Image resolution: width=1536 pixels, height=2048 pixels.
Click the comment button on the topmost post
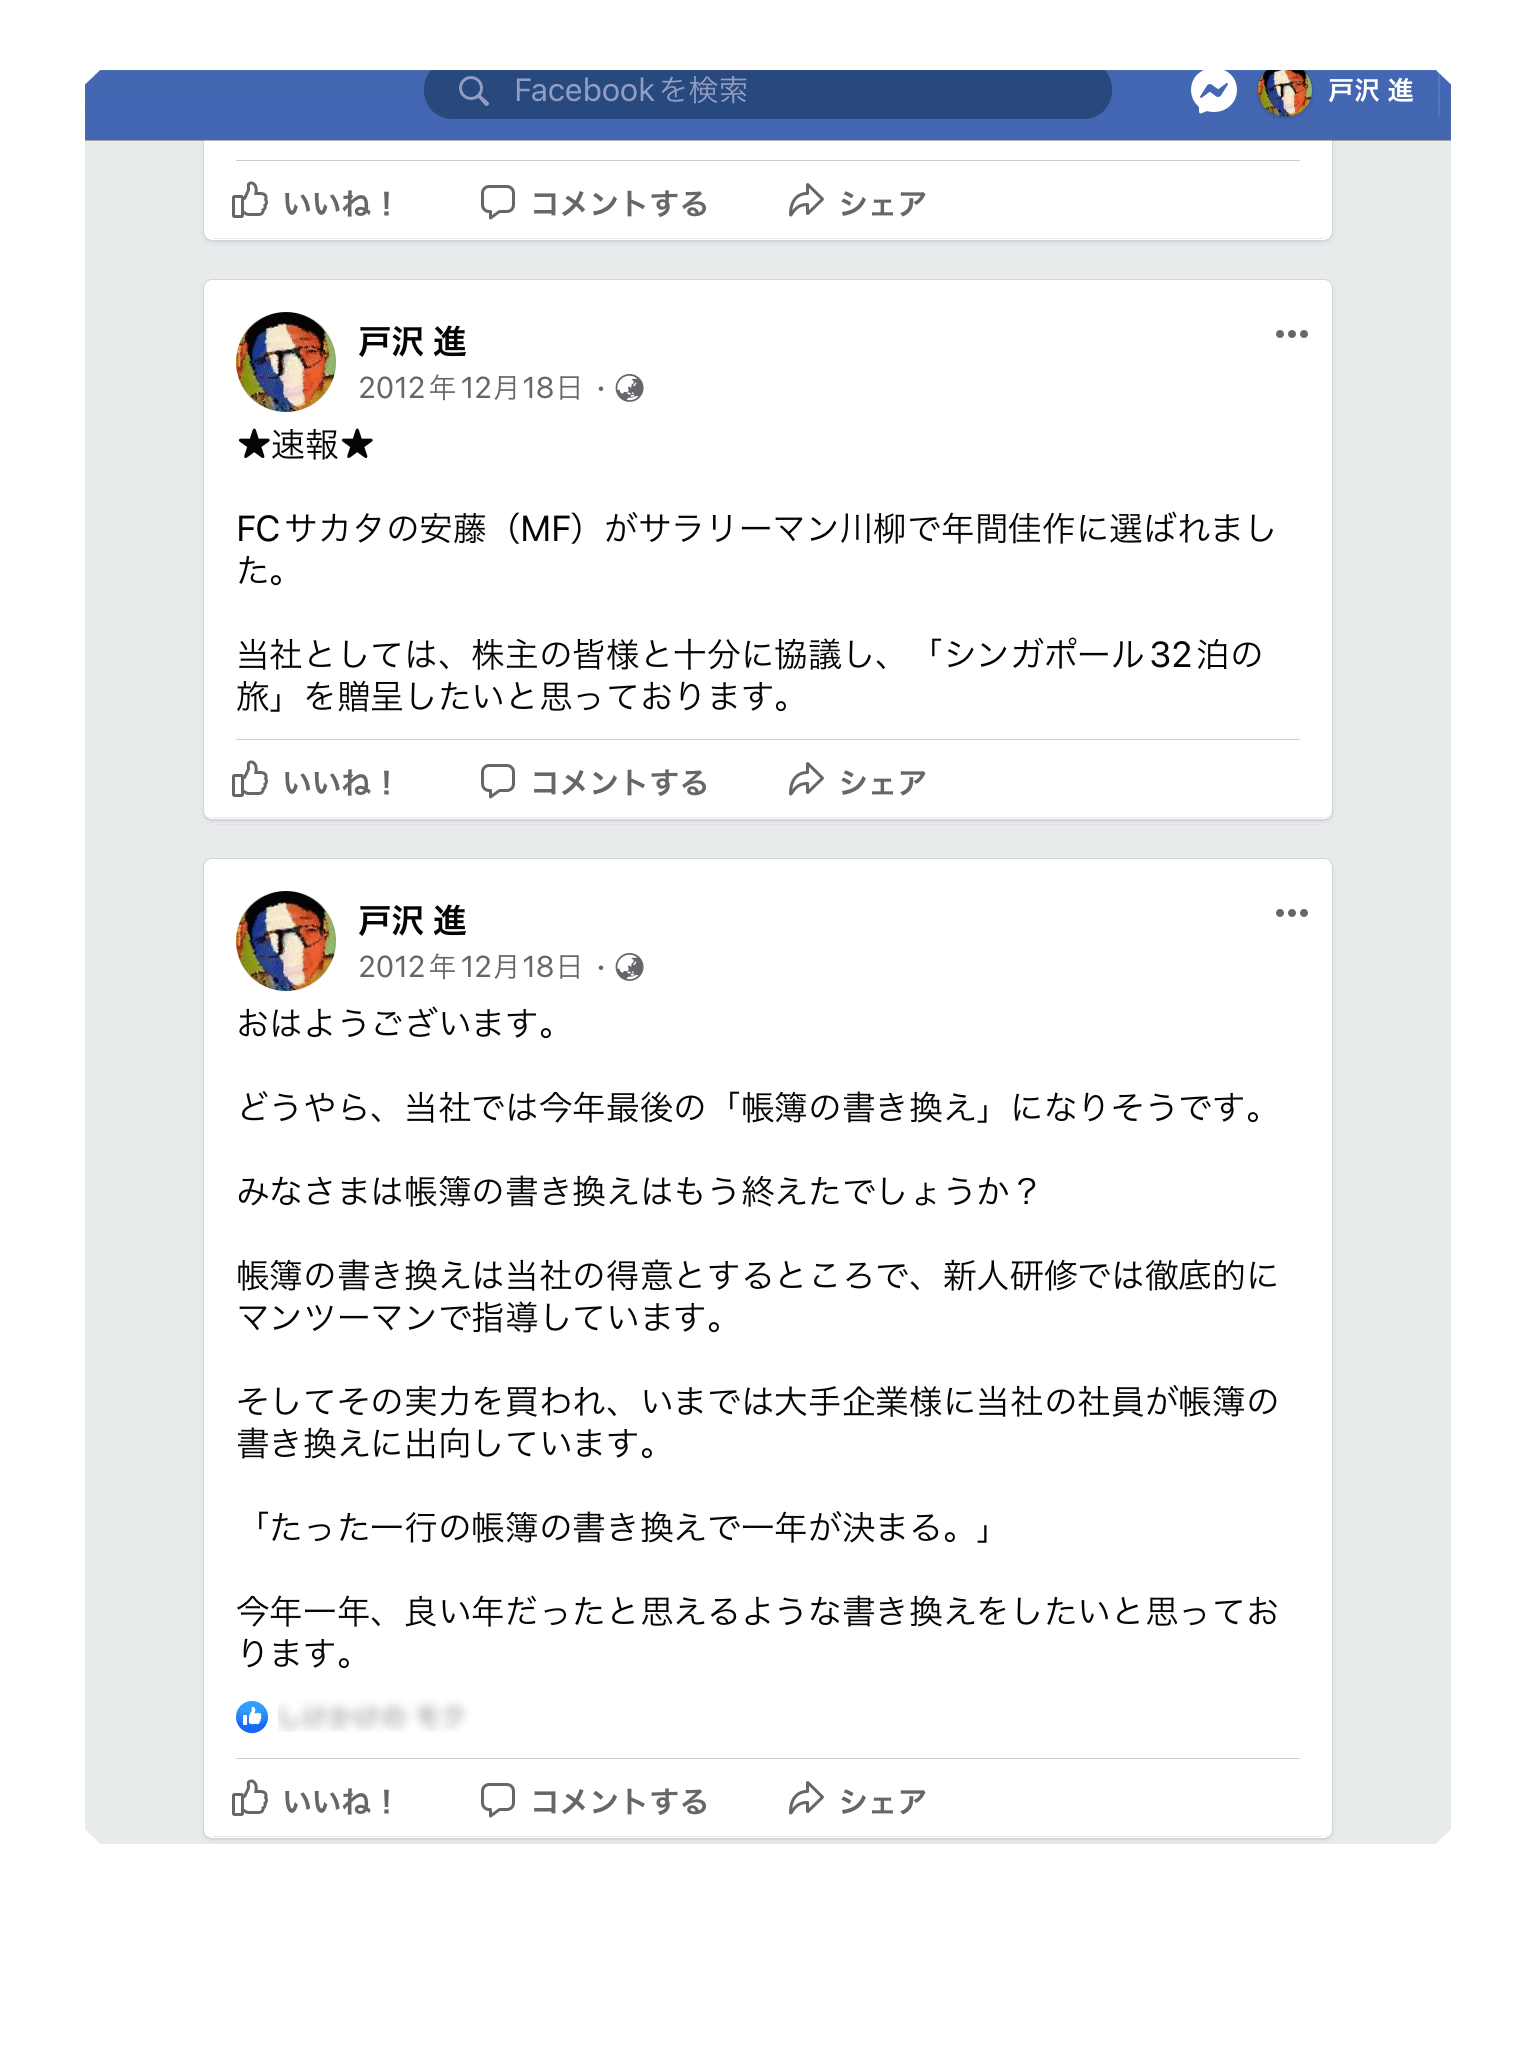[x=594, y=203]
